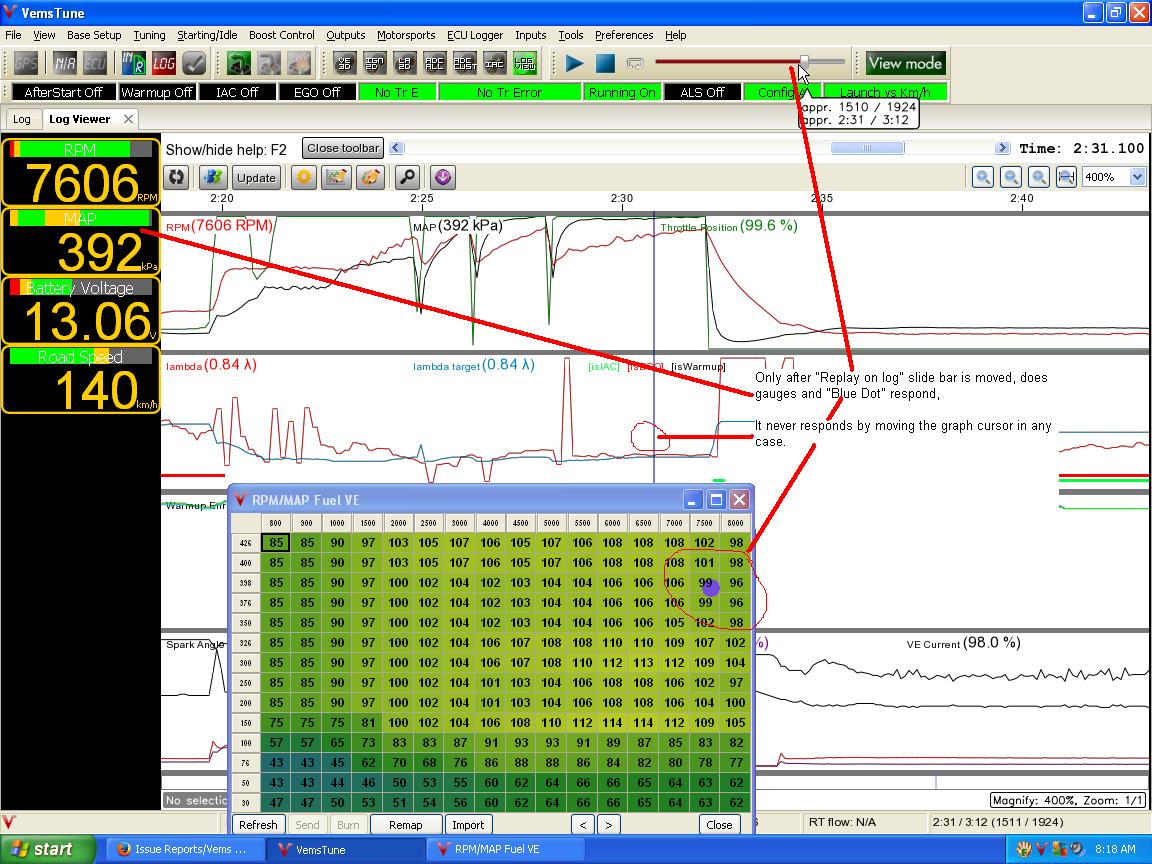
Task: Click the Close toolbar button
Action: pos(343,148)
